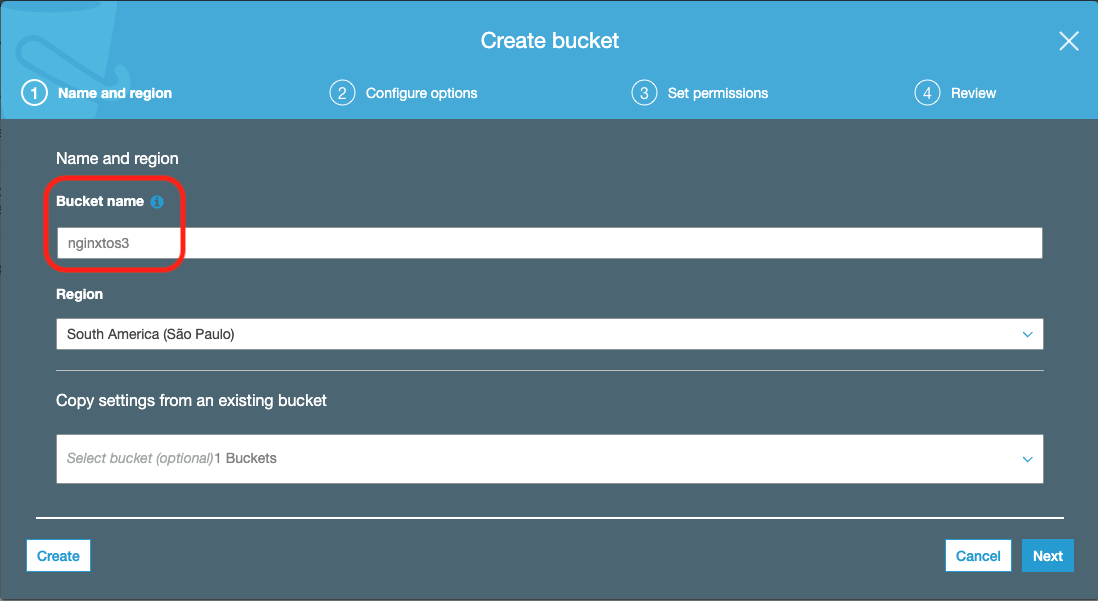The width and height of the screenshot is (1098, 601).
Task: Click the Next button
Action: (x=1048, y=555)
